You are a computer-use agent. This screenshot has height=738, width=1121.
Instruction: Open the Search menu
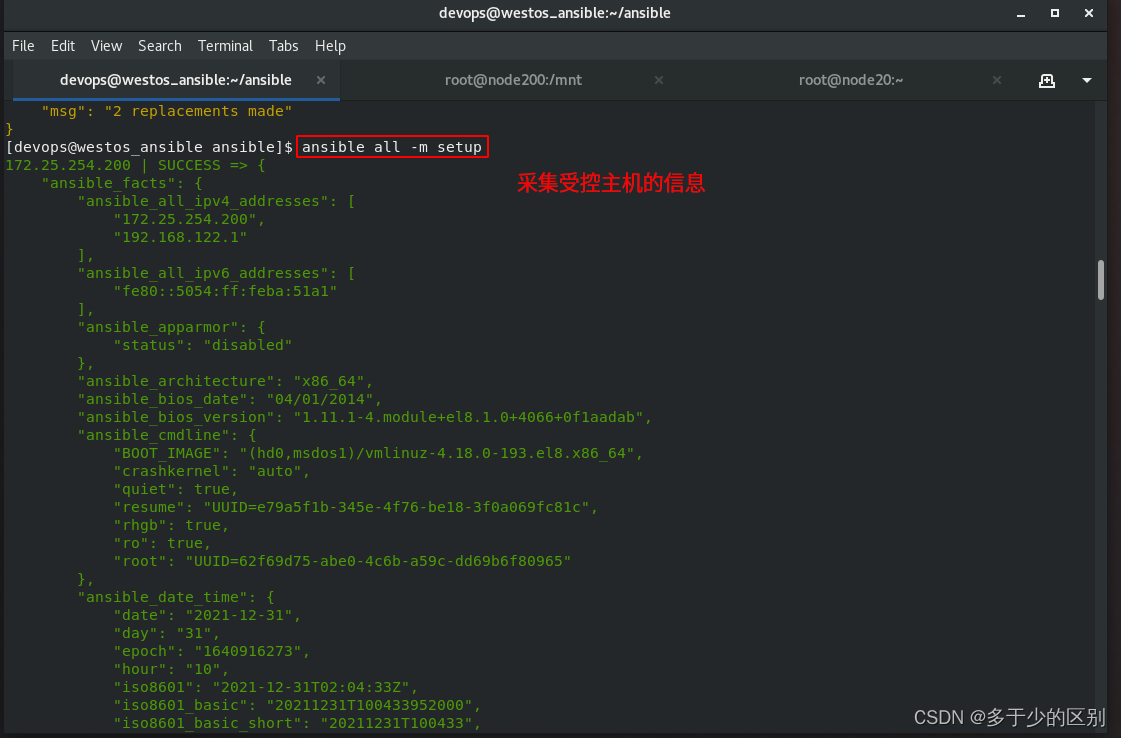159,46
